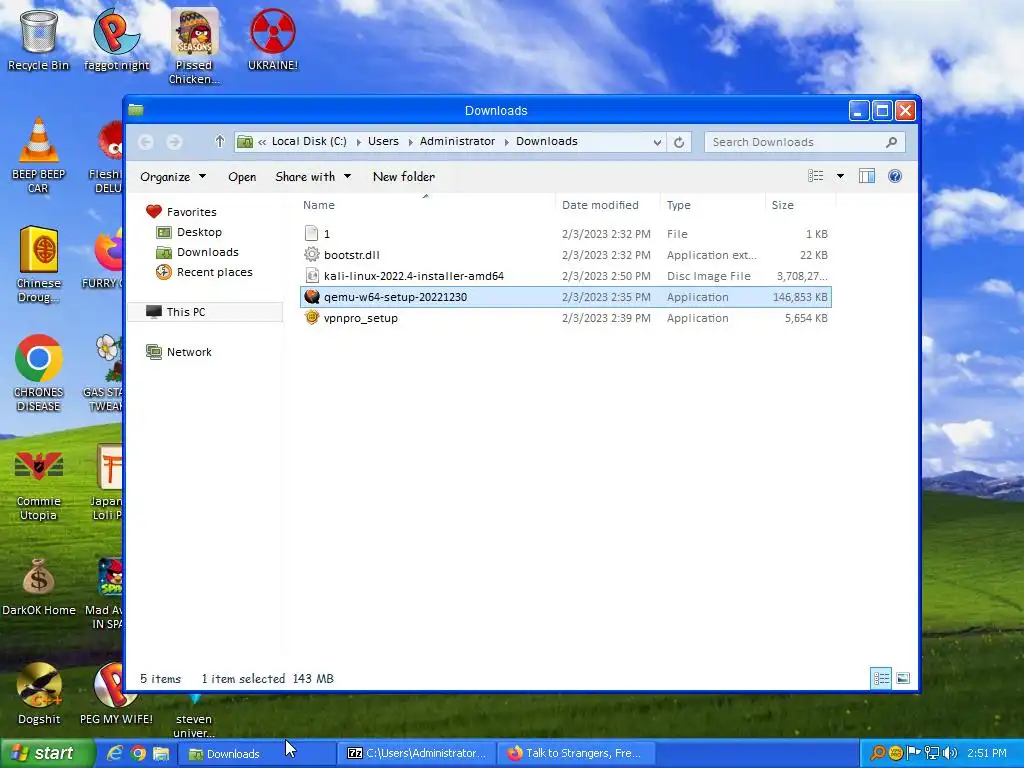
Task: Go up one folder level
Action: click(x=219, y=142)
